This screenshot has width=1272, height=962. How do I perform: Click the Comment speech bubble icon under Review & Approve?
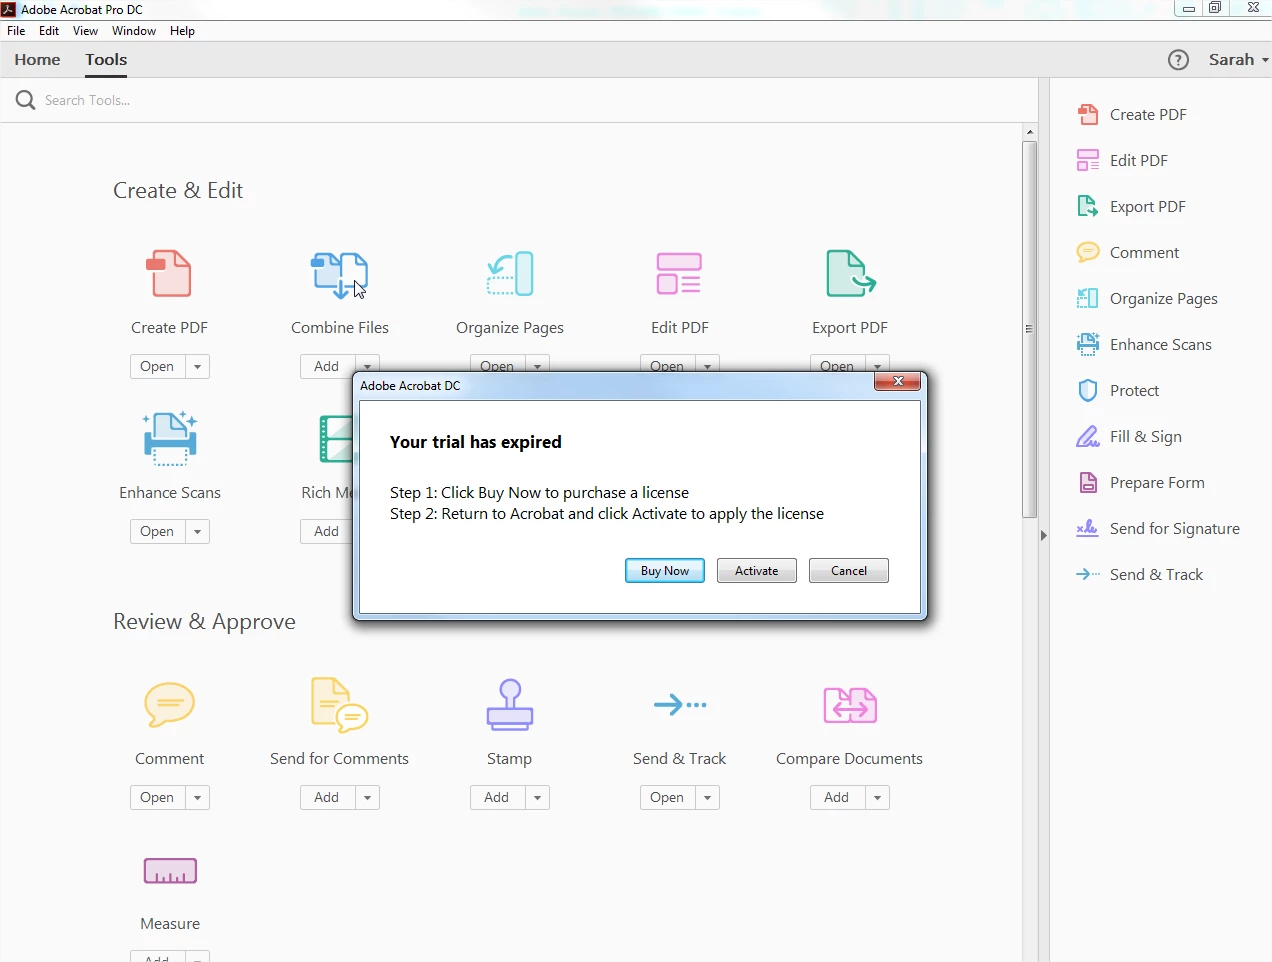[170, 705]
